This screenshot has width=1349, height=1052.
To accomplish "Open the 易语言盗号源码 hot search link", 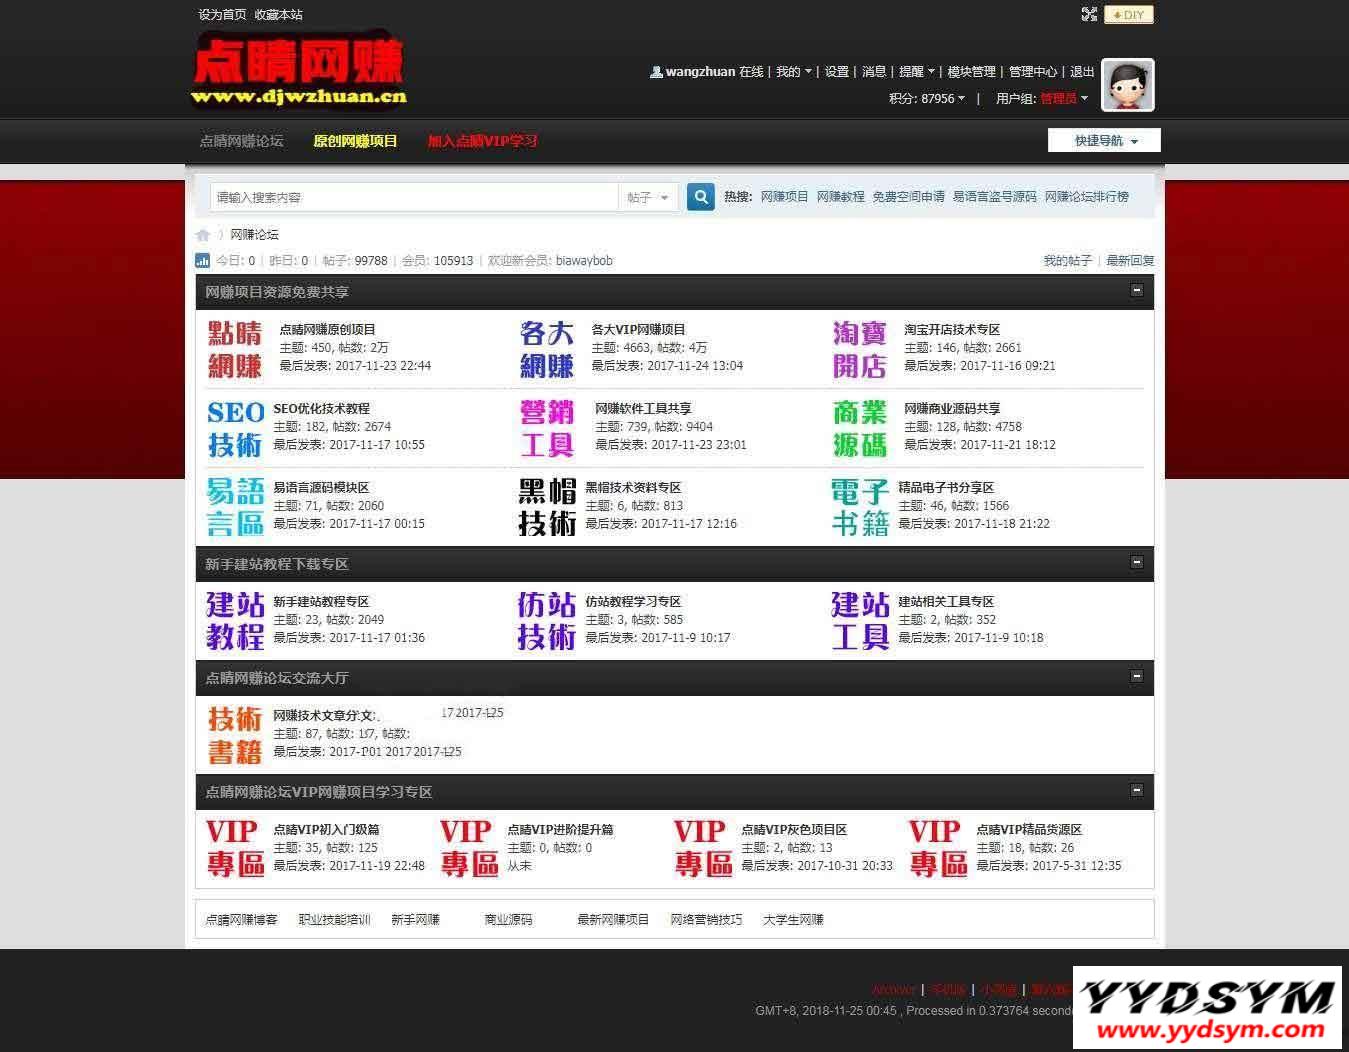I will tap(995, 197).
